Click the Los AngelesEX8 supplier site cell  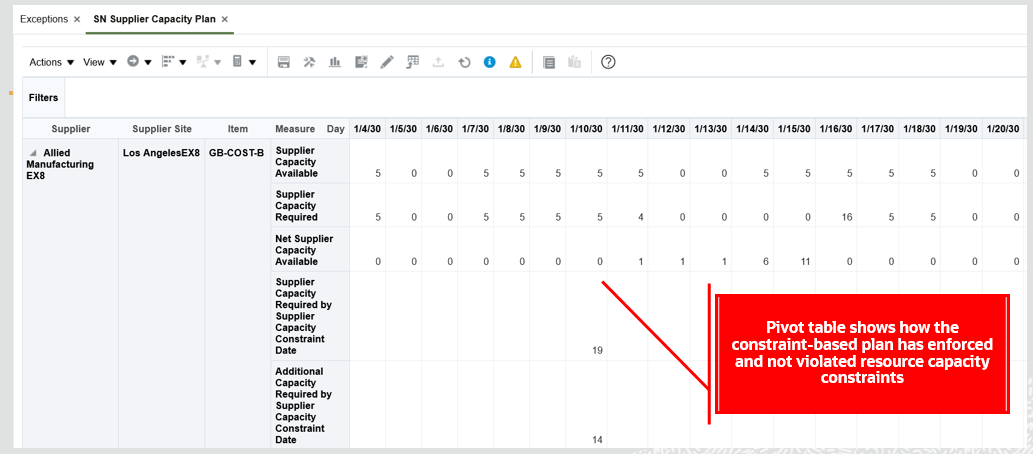pyautogui.click(x=161, y=153)
